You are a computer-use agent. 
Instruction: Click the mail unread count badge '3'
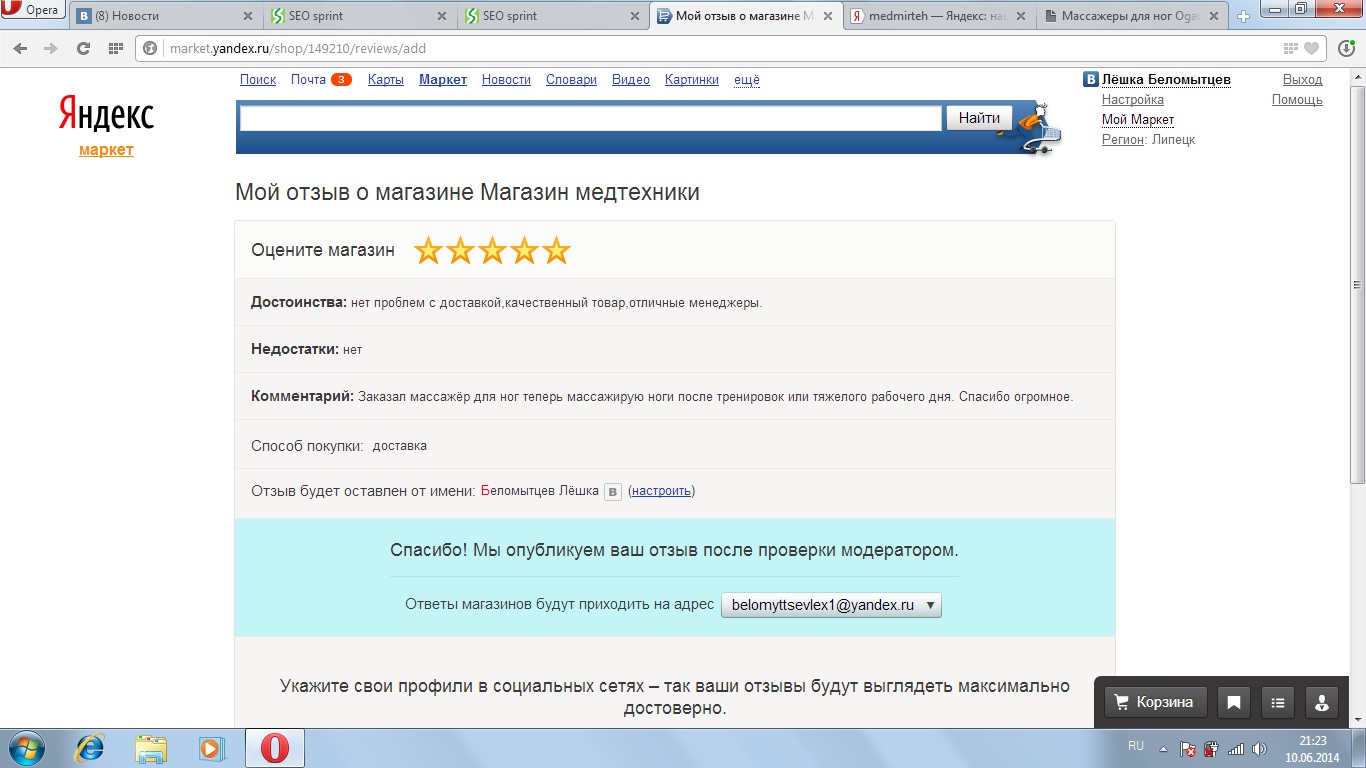341,80
